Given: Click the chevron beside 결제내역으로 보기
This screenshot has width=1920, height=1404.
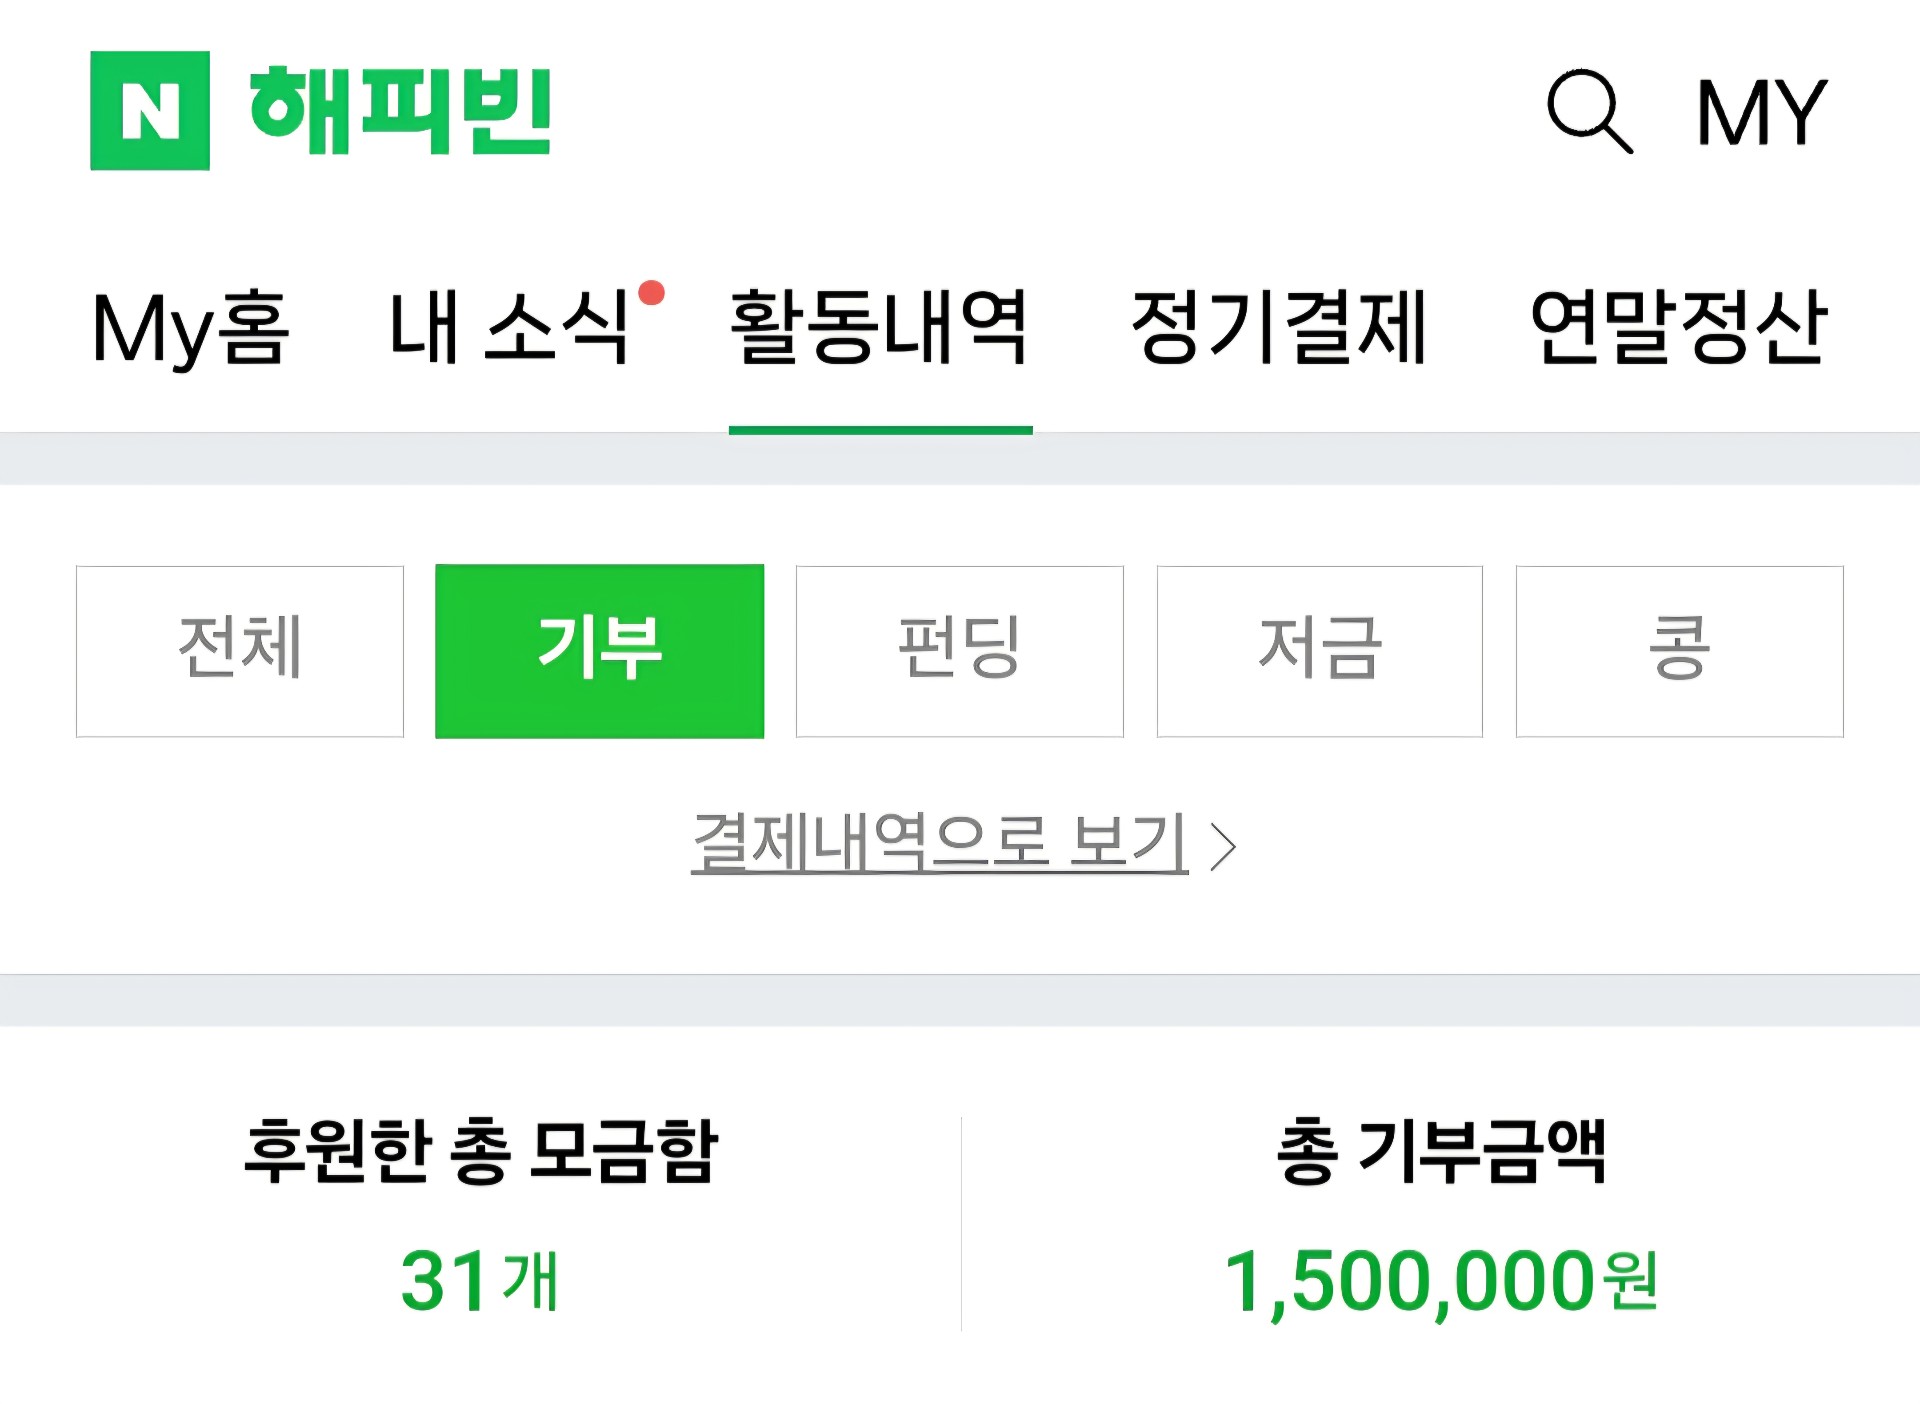Looking at the screenshot, I should click(x=1223, y=847).
